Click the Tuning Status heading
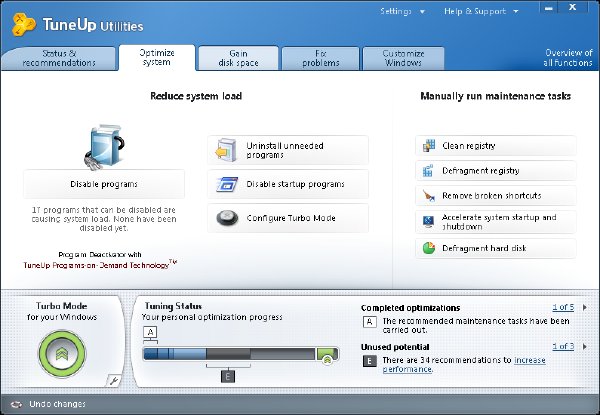The height and width of the screenshot is (415, 600). (173, 306)
